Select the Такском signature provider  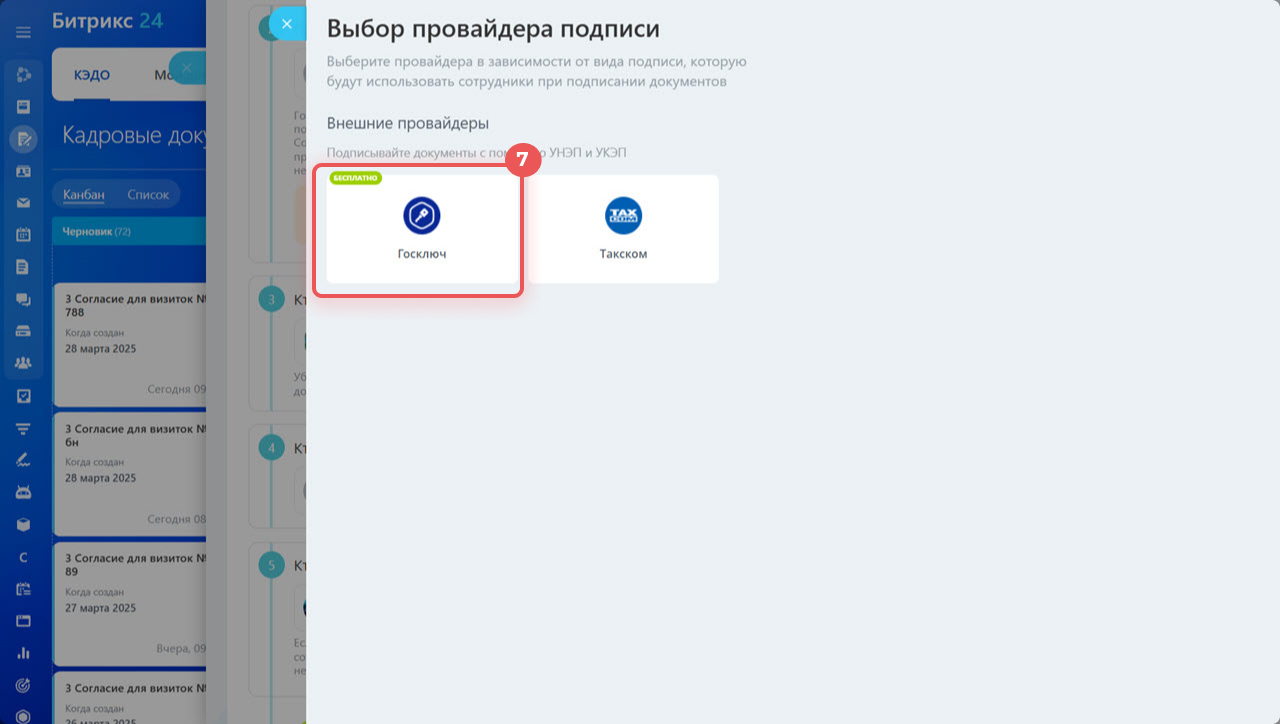622,229
